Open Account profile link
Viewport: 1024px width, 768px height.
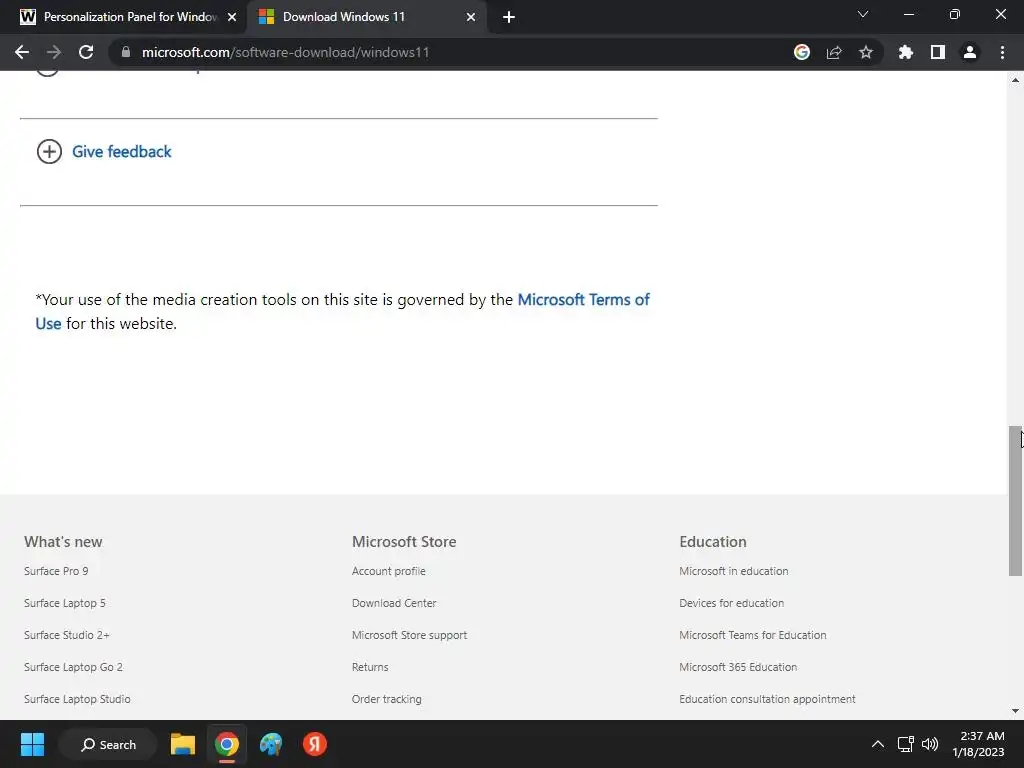pos(389,571)
